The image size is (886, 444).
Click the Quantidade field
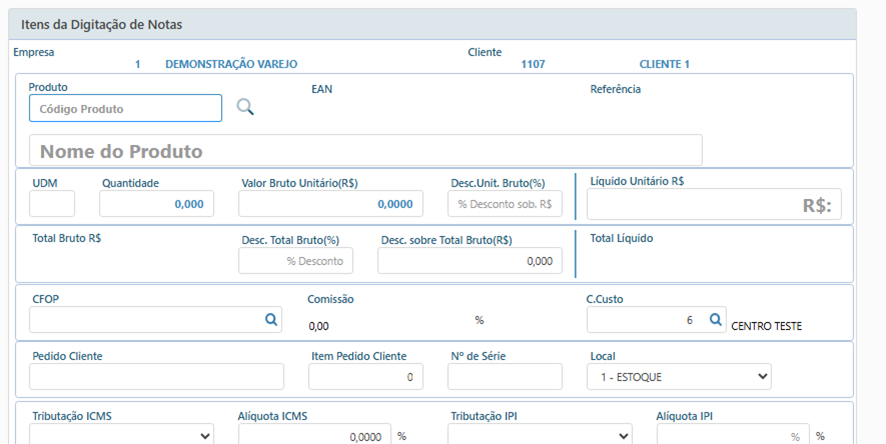tap(156, 204)
